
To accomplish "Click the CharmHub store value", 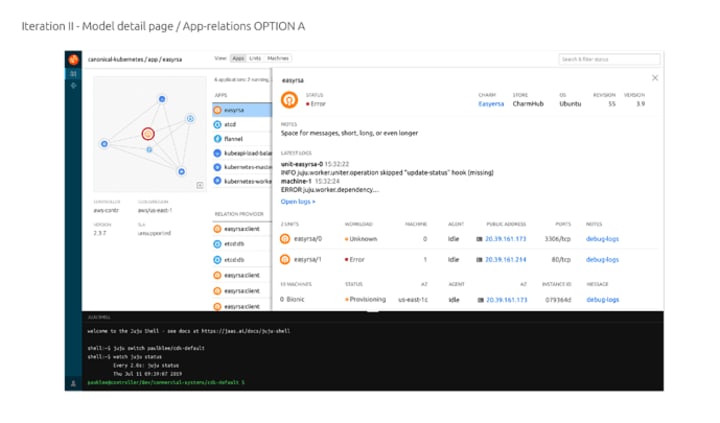I will (528, 104).
